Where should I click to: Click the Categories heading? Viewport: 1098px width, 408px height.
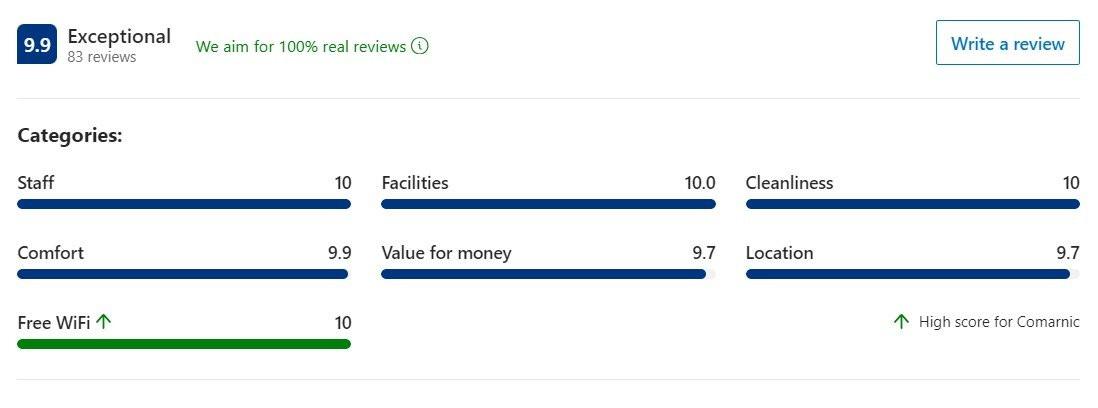70,136
